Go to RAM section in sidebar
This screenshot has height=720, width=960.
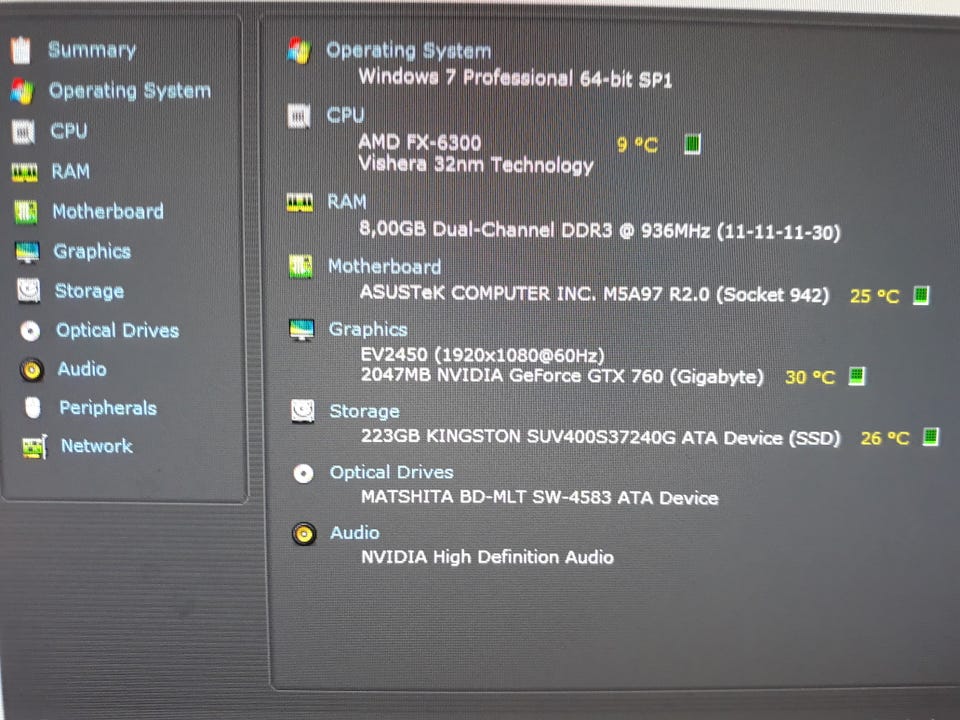coord(70,171)
